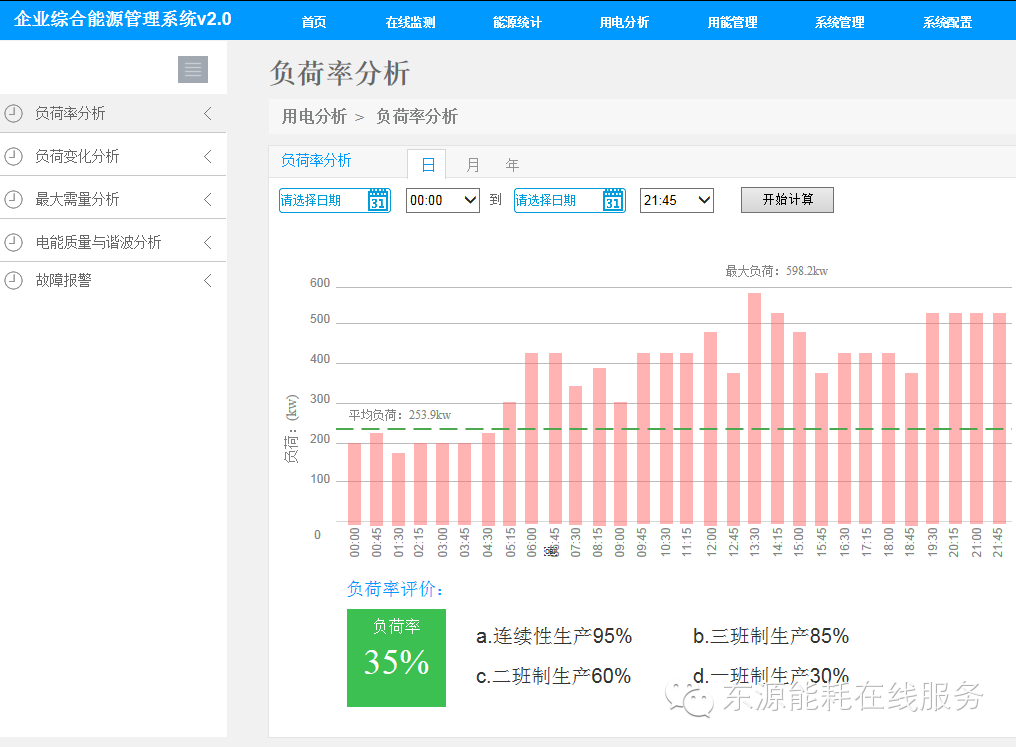Expand the 故障报警 sidebar chevron
The width and height of the screenshot is (1016, 747).
coord(208,281)
